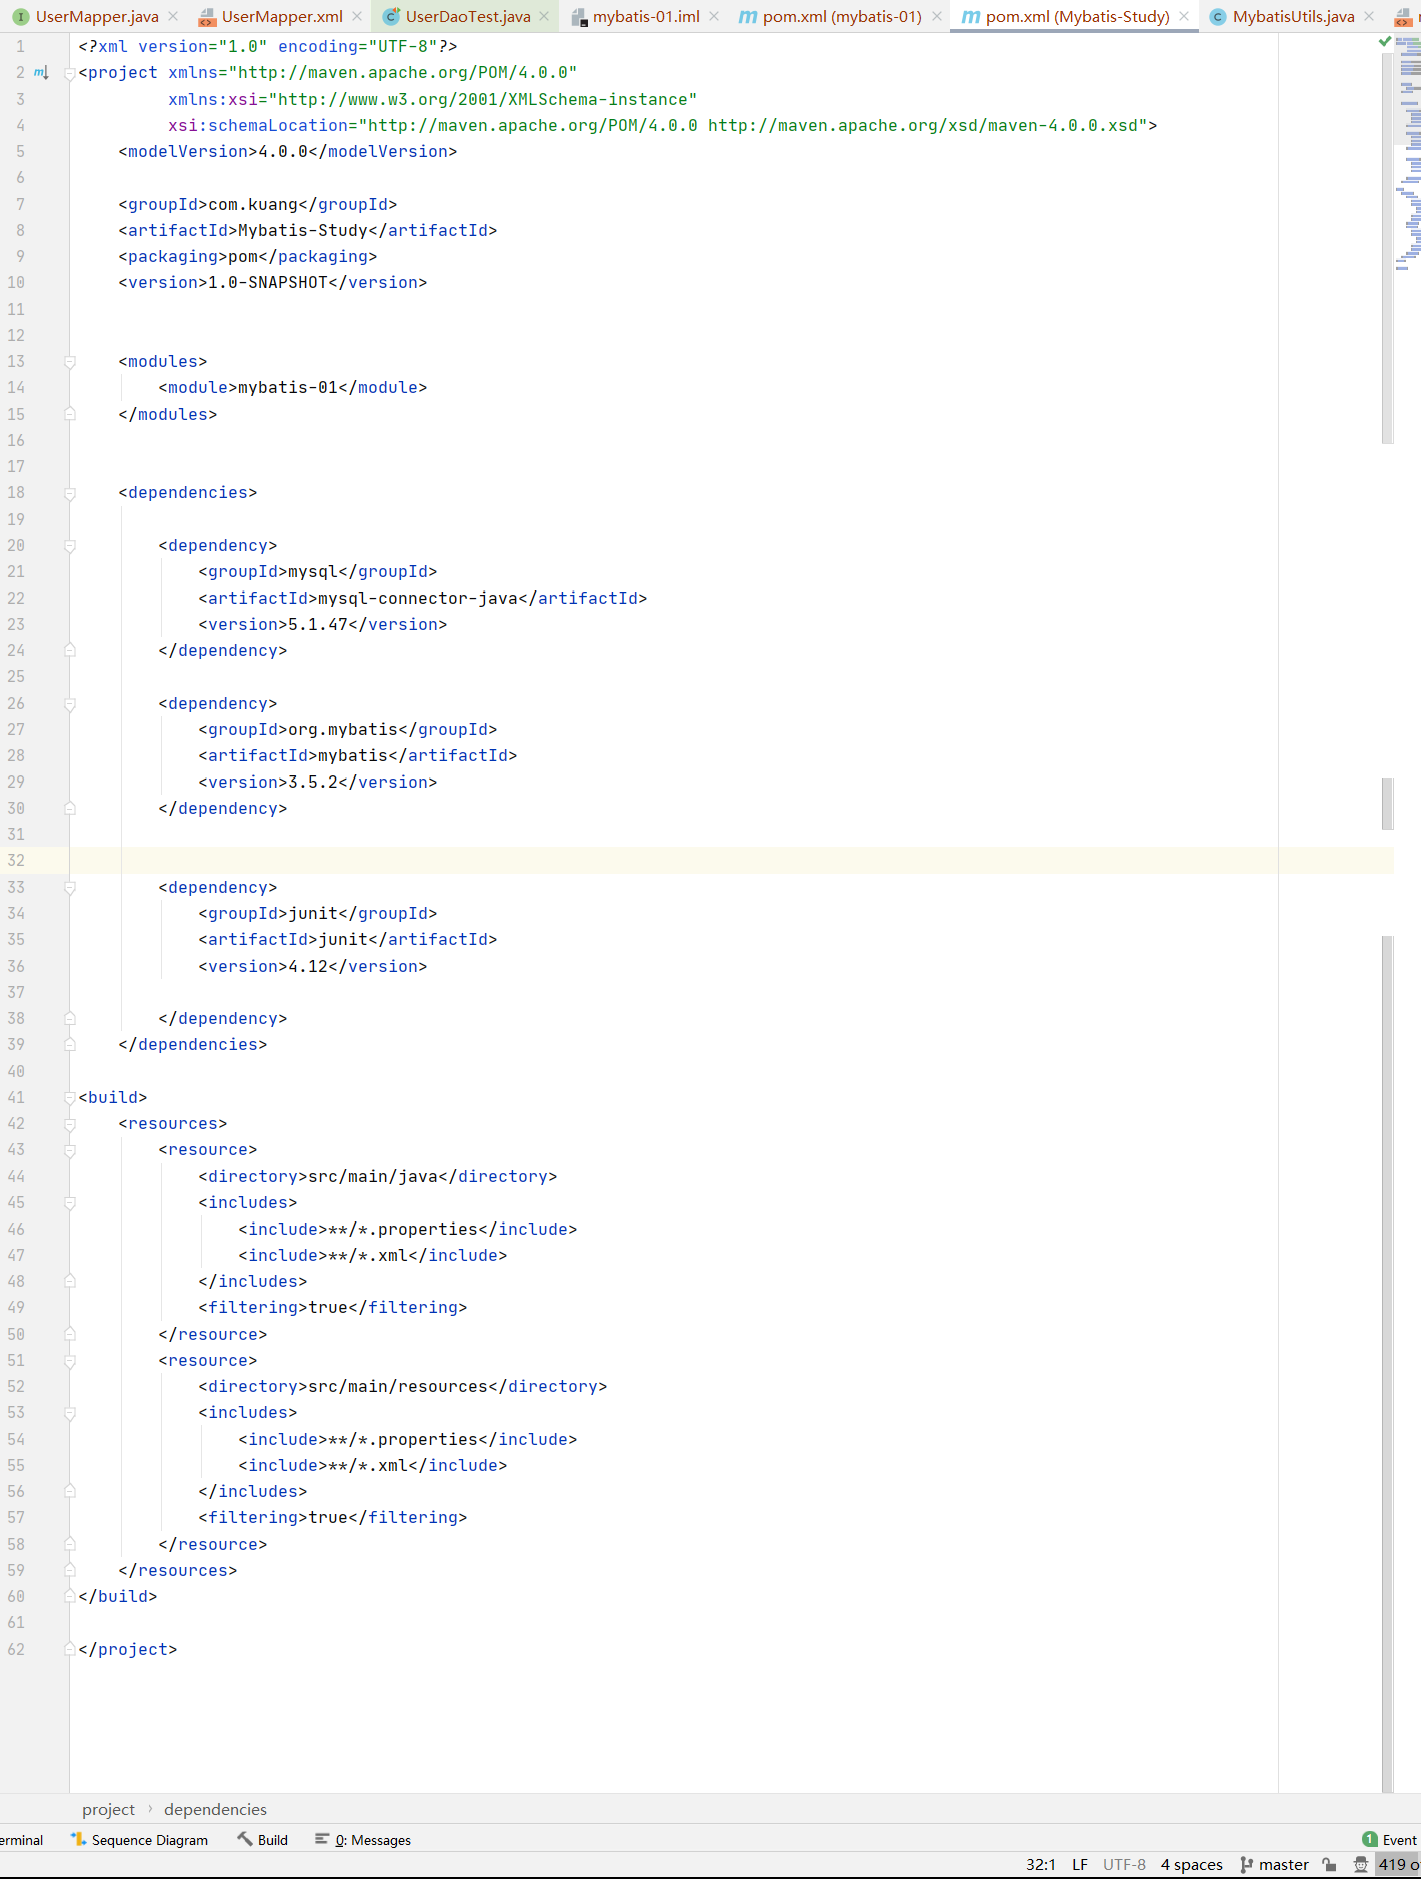Screen dimensions: 1421x1879
Task: Collapse the project root tag fold
Action: tap(70, 73)
